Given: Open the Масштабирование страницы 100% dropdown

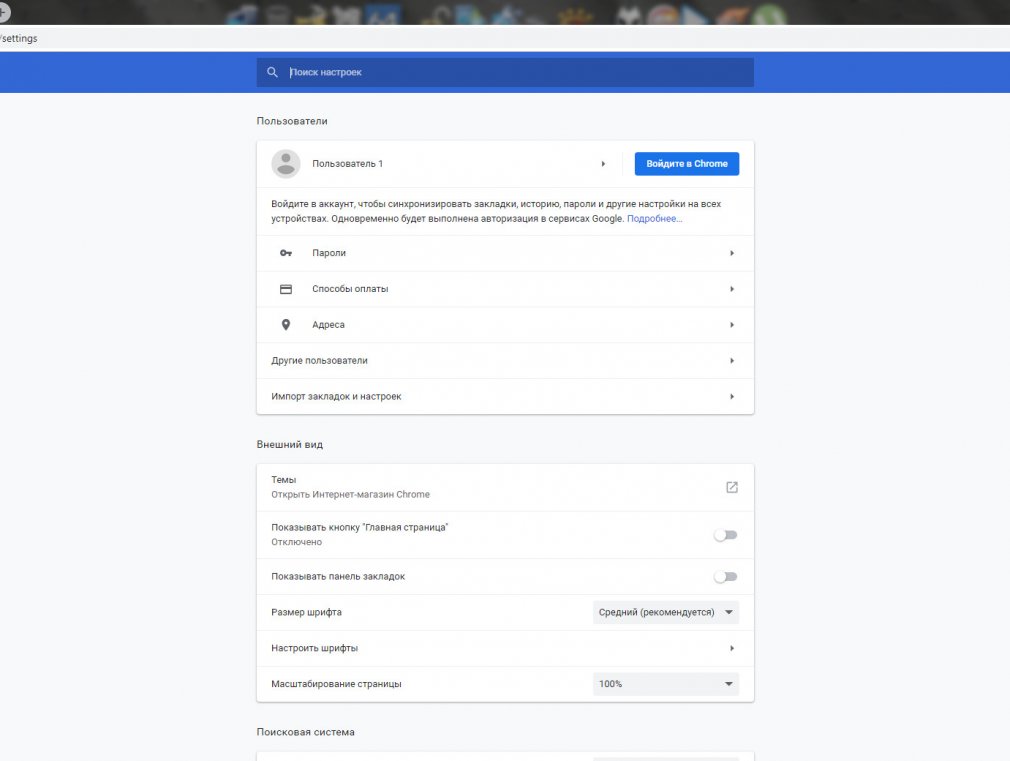Looking at the screenshot, I should 666,684.
